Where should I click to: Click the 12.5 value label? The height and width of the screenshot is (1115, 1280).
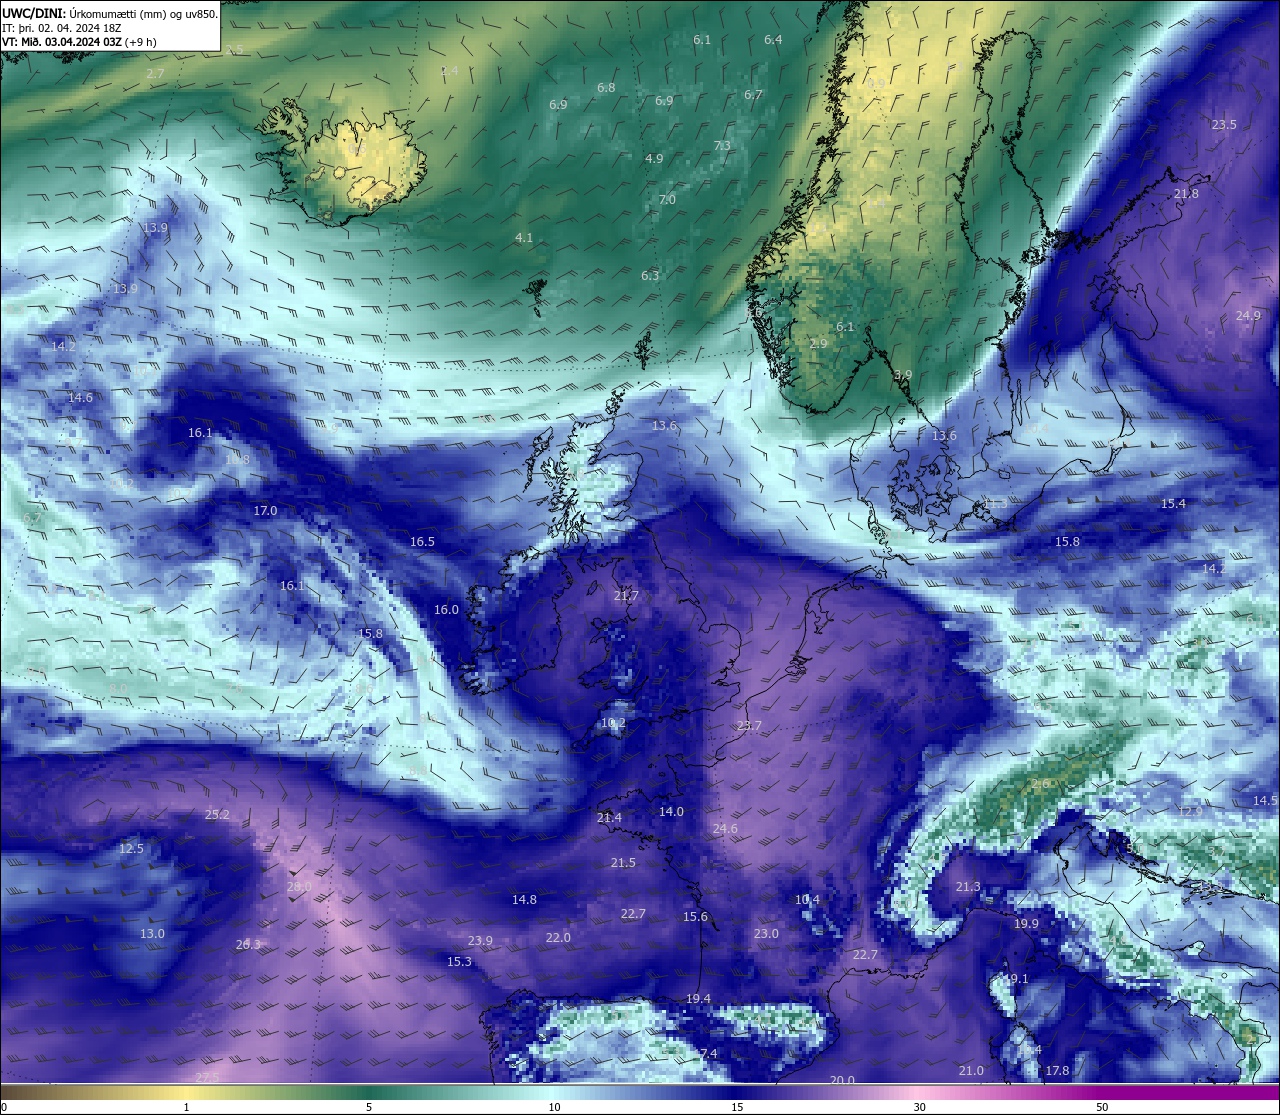click(x=131, y=849)
